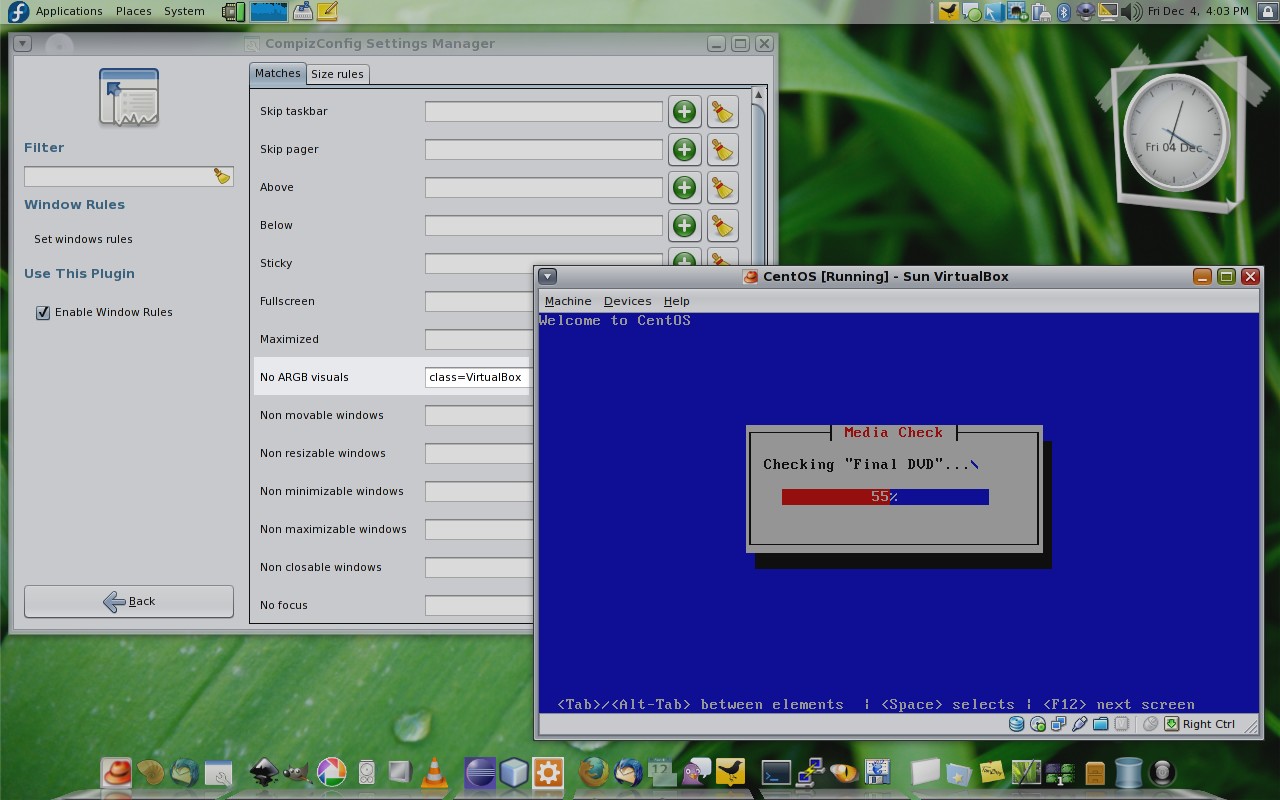Click VirtualBox host key arrow icon
Viewport: 1280px width, 800px height.
point(1172,724)
